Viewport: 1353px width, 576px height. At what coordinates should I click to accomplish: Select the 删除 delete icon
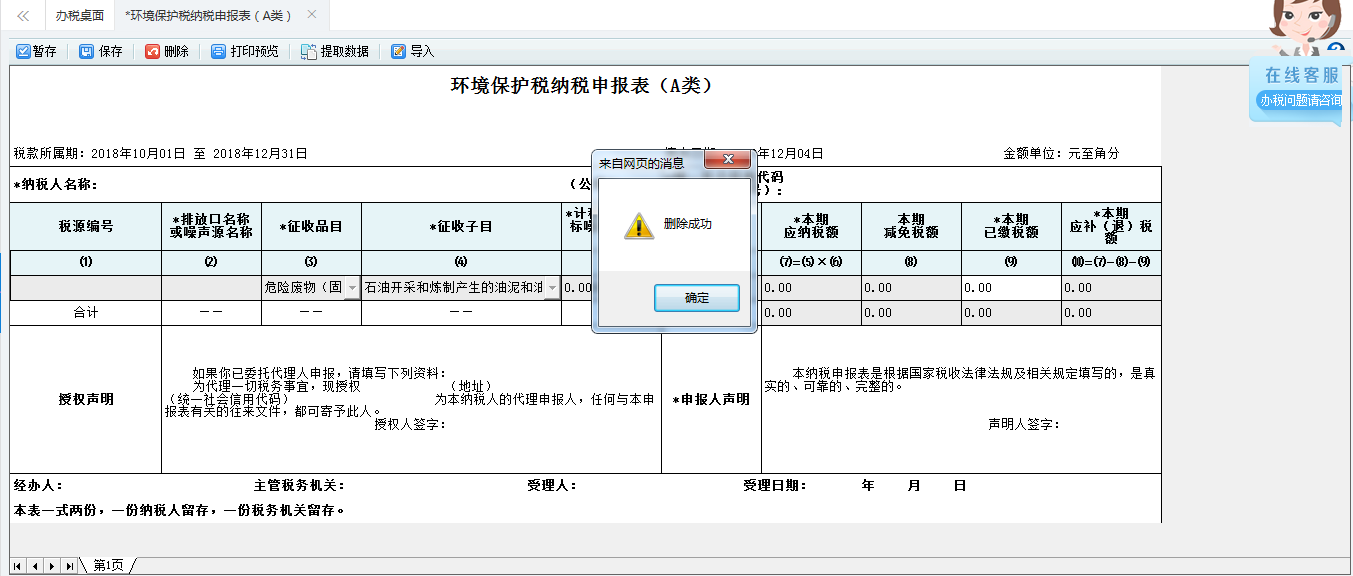coord(167,50)
